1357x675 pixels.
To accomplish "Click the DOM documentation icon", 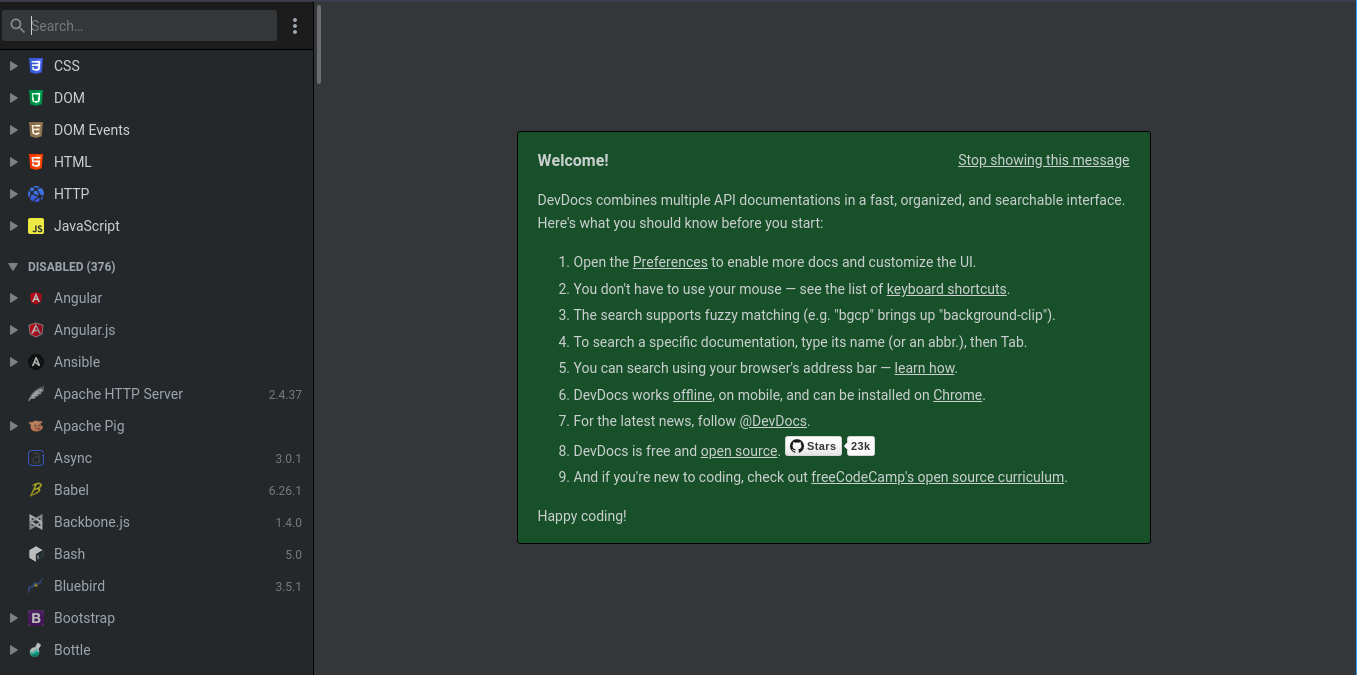I will (36, 98).
